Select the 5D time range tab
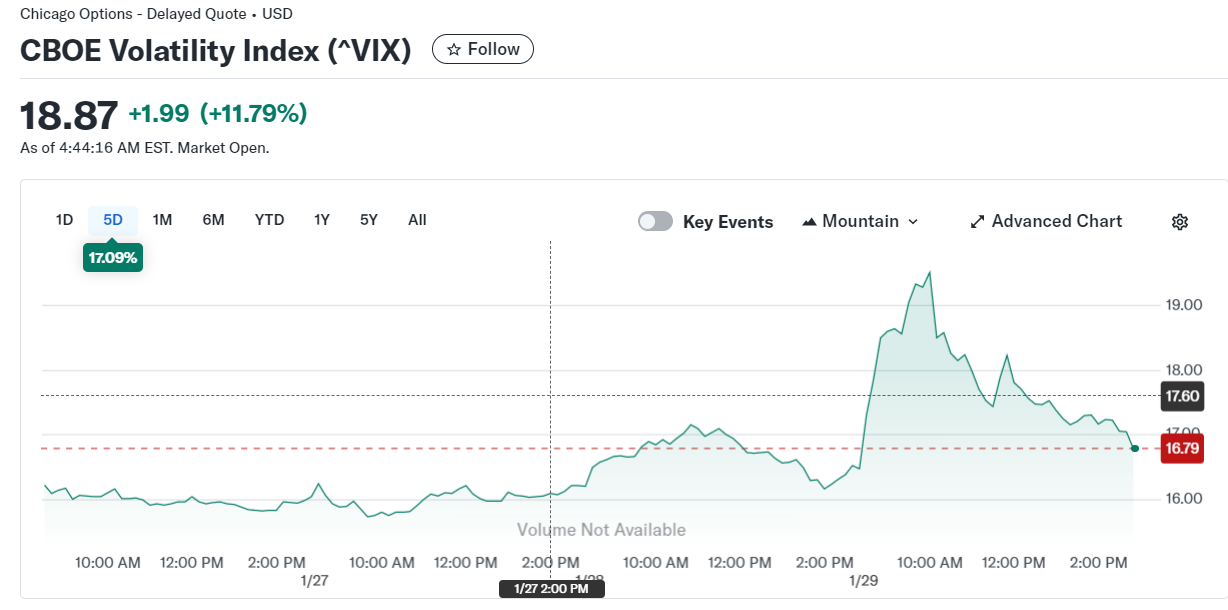 coord(113,220)
